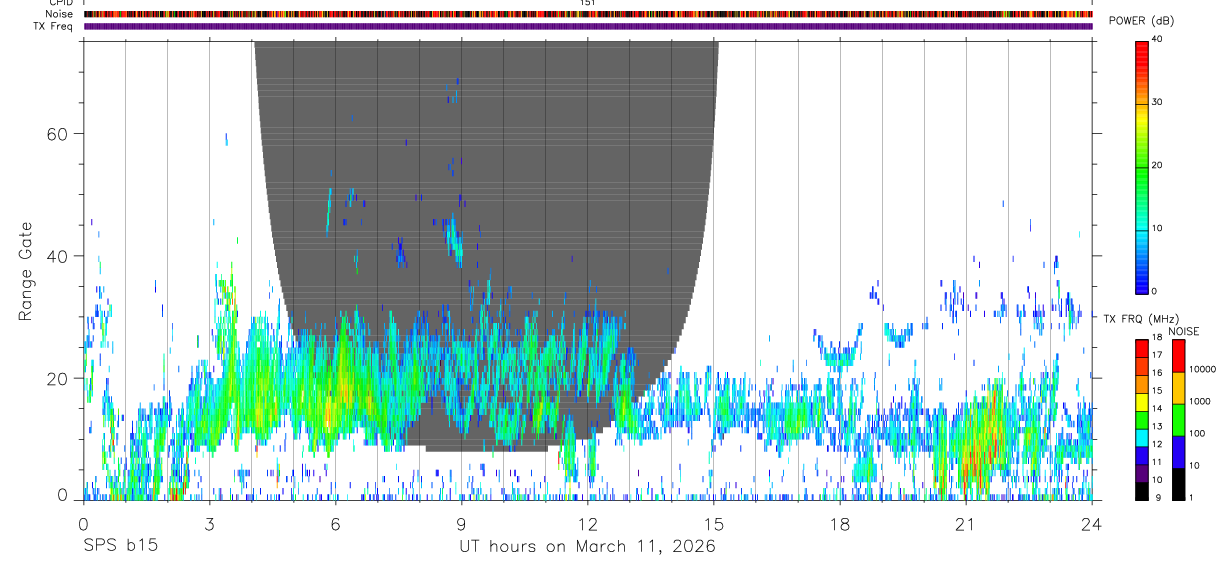Pick the 20 tick on POWER colorbar
The width and height of the screenshot is (1228, 567).
1156,165
